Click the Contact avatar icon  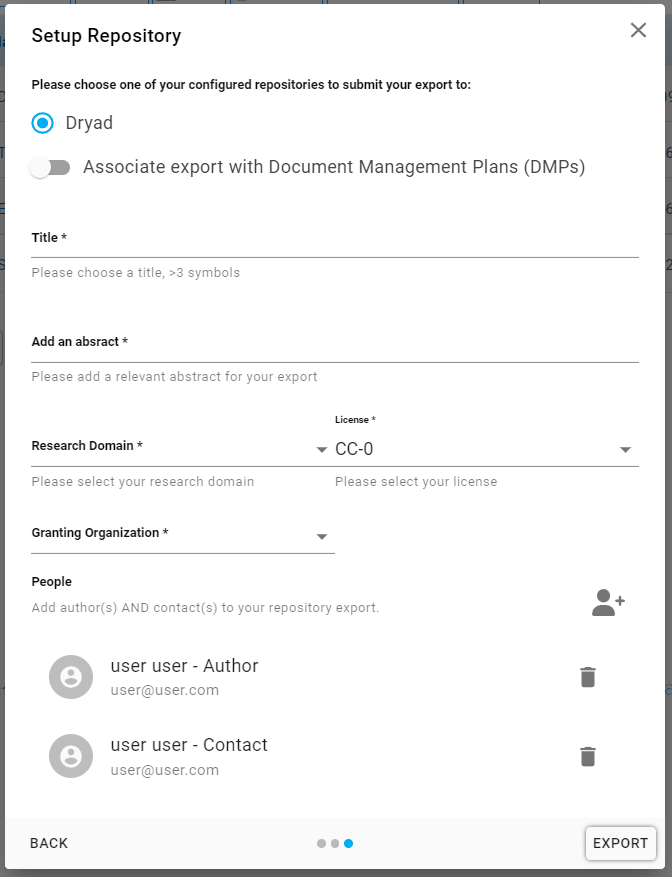click(x=71, y=756)
